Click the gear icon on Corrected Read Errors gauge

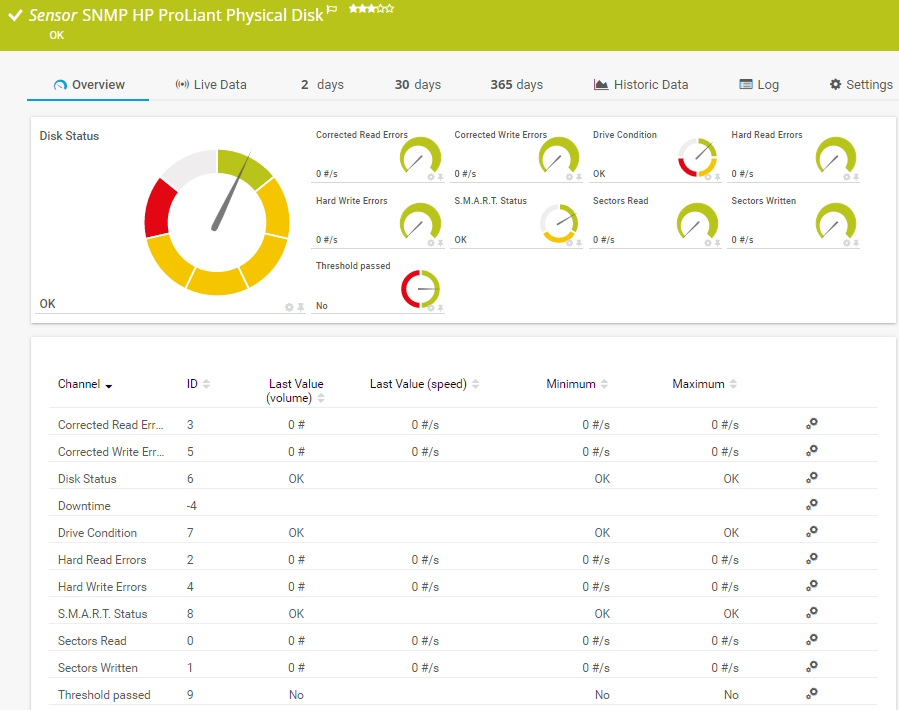click(431, 177)
